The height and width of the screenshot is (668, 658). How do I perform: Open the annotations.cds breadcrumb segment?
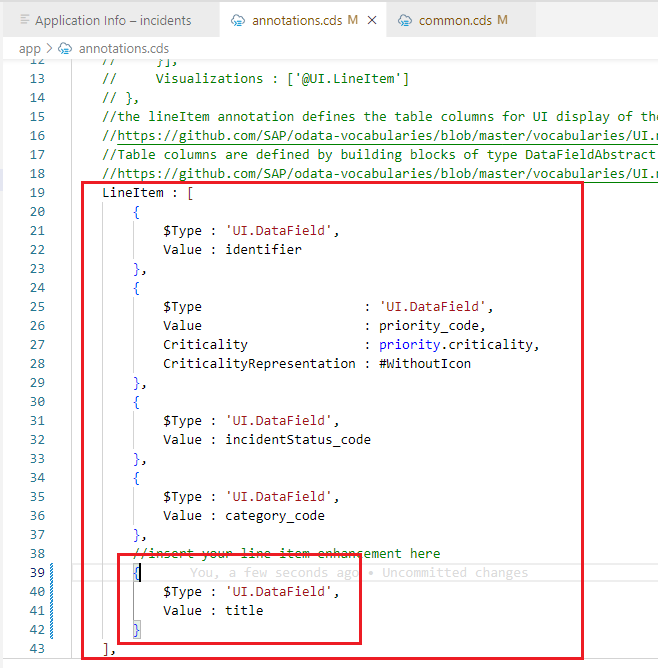click(x=124, y=49)
